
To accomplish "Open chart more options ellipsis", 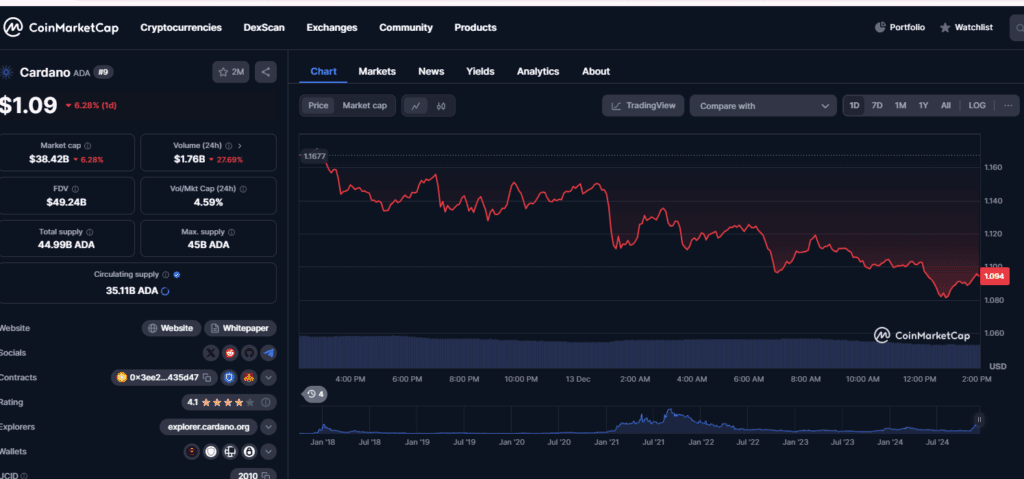I will click(x=1008, y=105).
